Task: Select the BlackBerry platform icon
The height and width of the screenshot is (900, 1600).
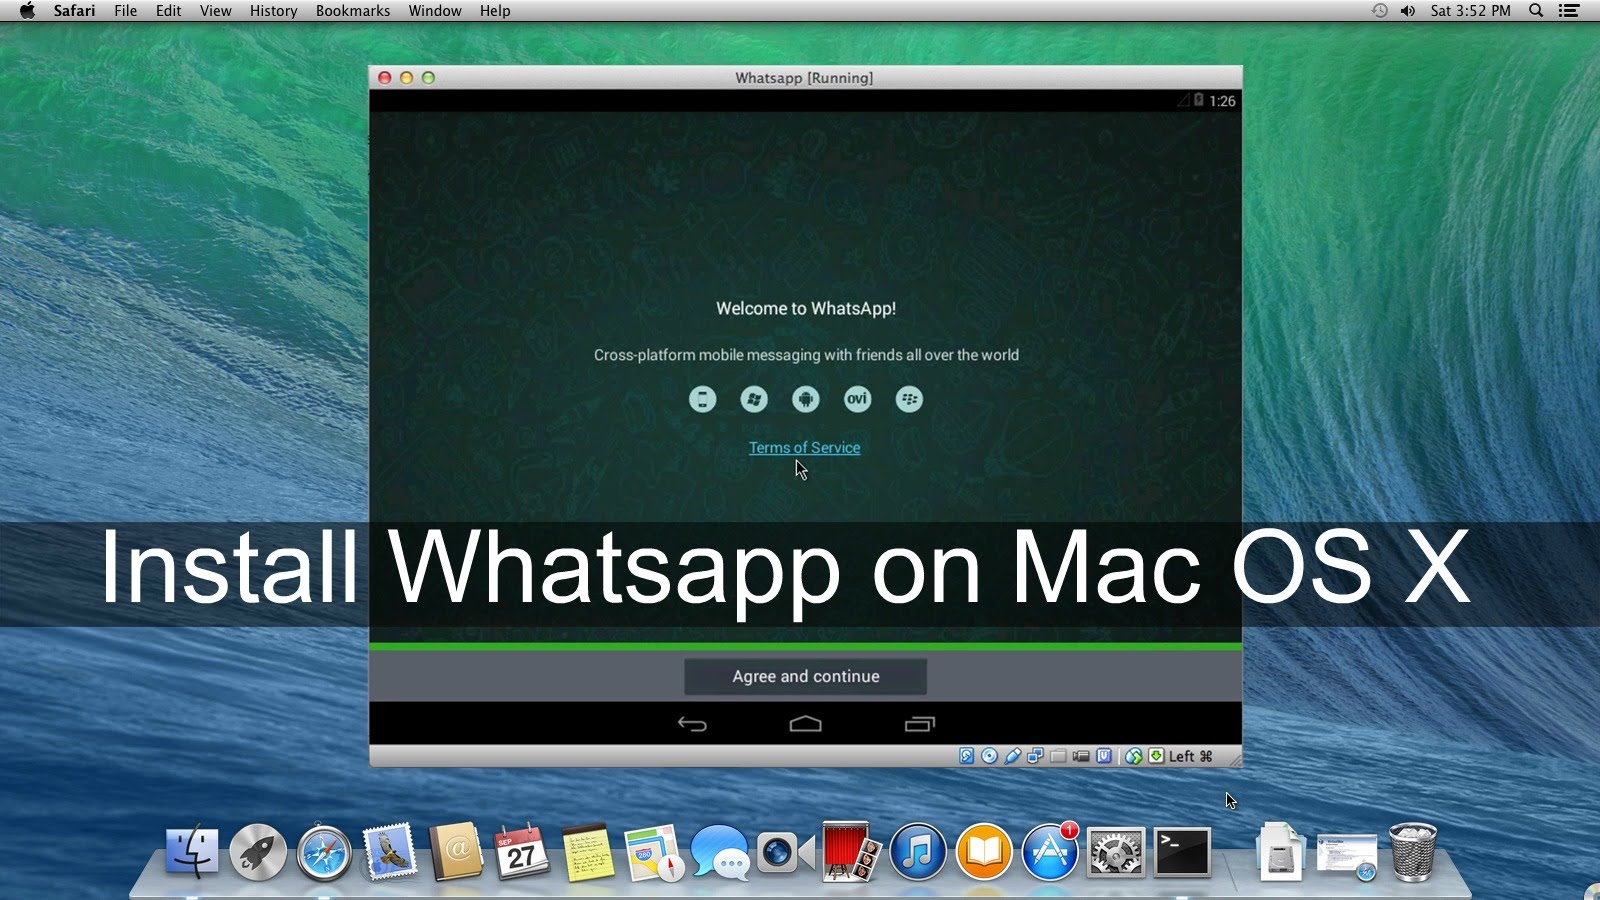Action: [x=908, y=399]
